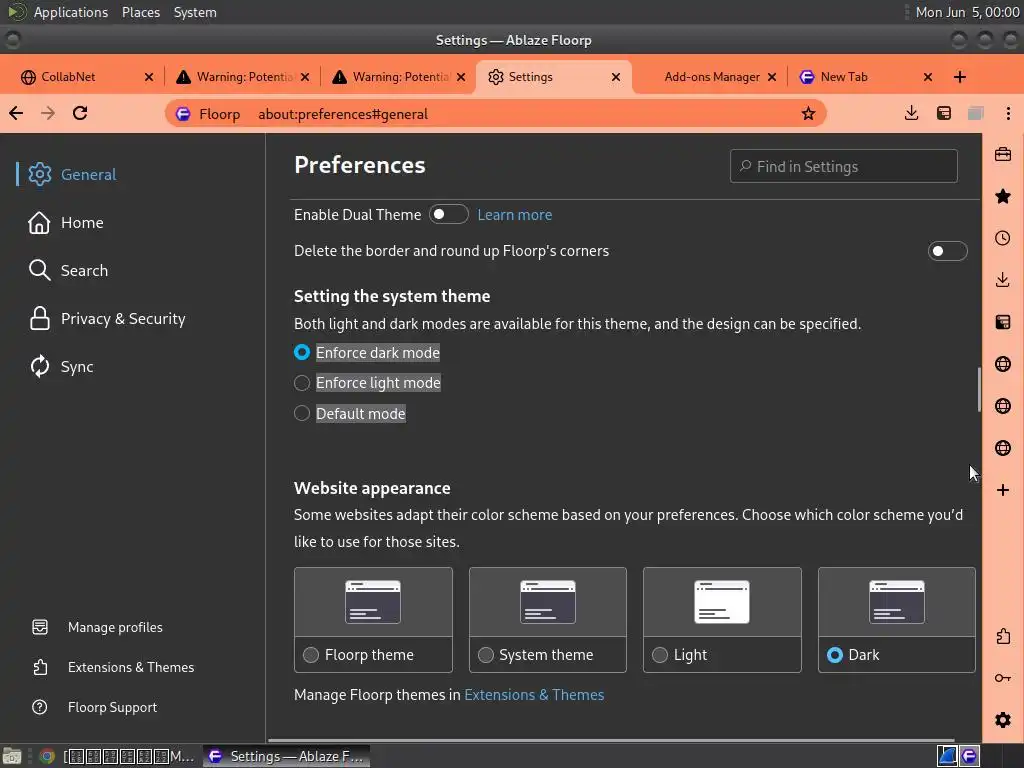Select Enforce dark mode
Screen dimensions: 1024x768
[x=302, y=353]
